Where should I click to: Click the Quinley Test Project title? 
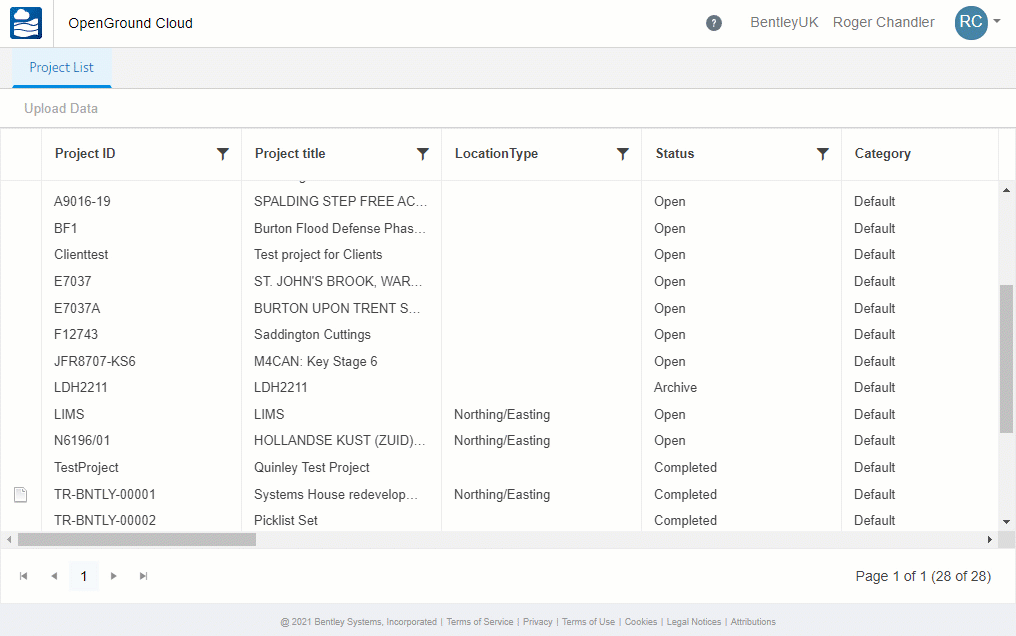pos(312,468)
